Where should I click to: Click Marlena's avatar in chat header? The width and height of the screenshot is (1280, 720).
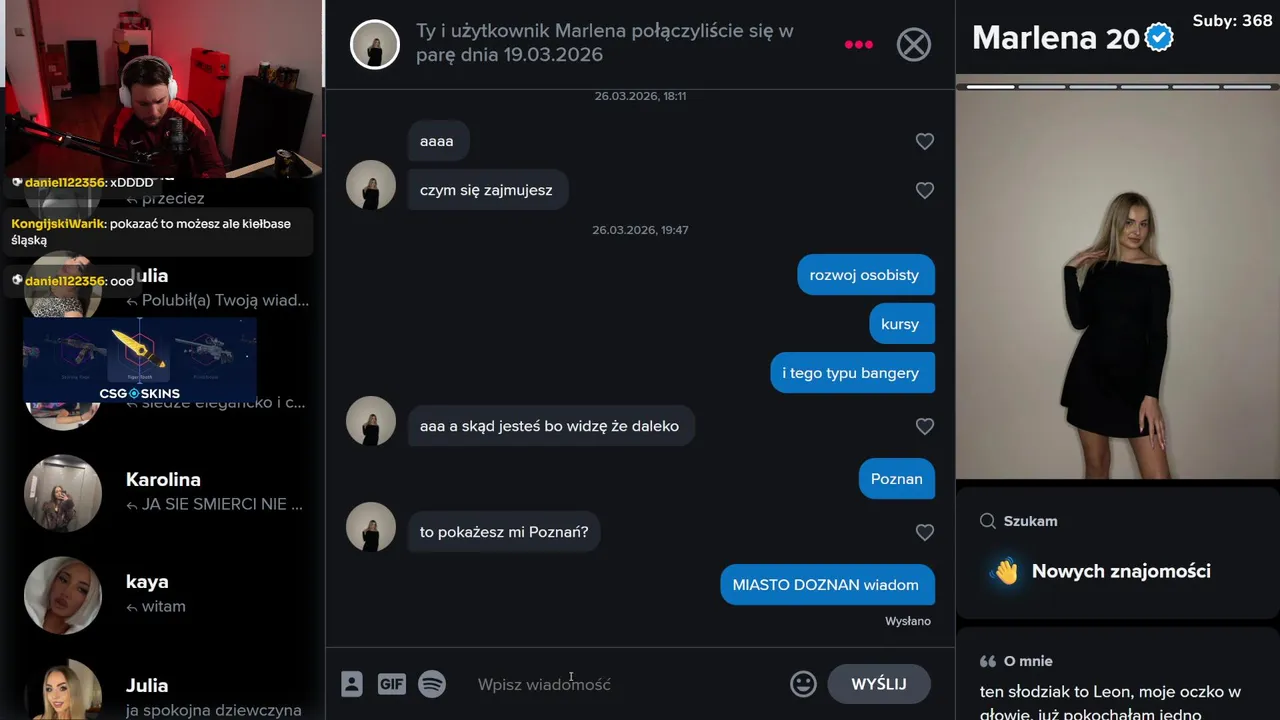(x=375, y=44)
